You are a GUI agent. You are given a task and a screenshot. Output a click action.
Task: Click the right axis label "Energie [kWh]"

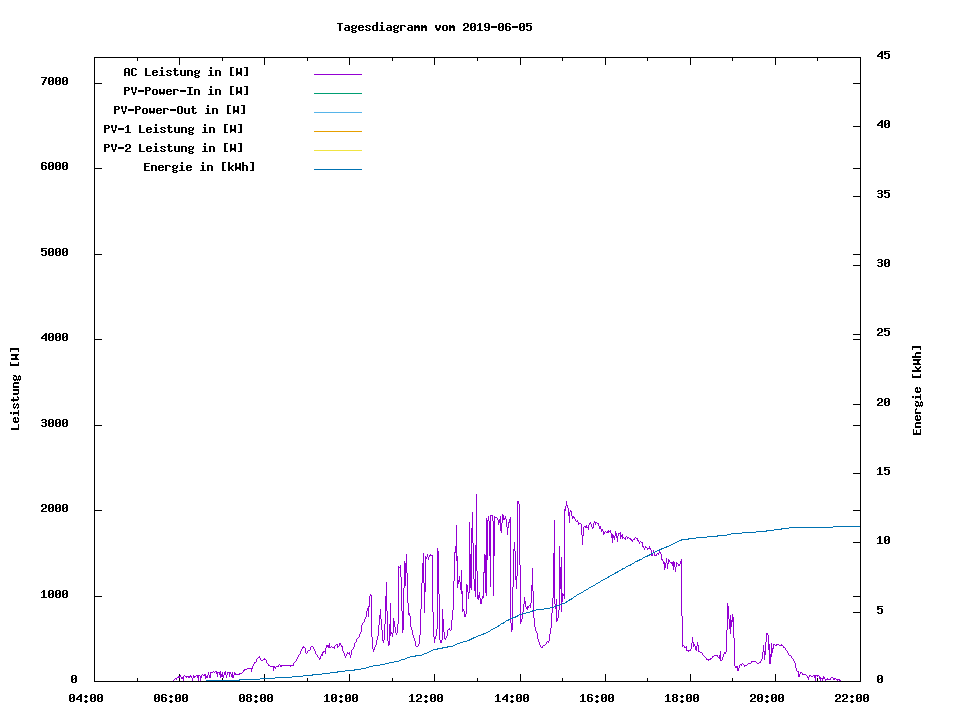coord(917,390)
